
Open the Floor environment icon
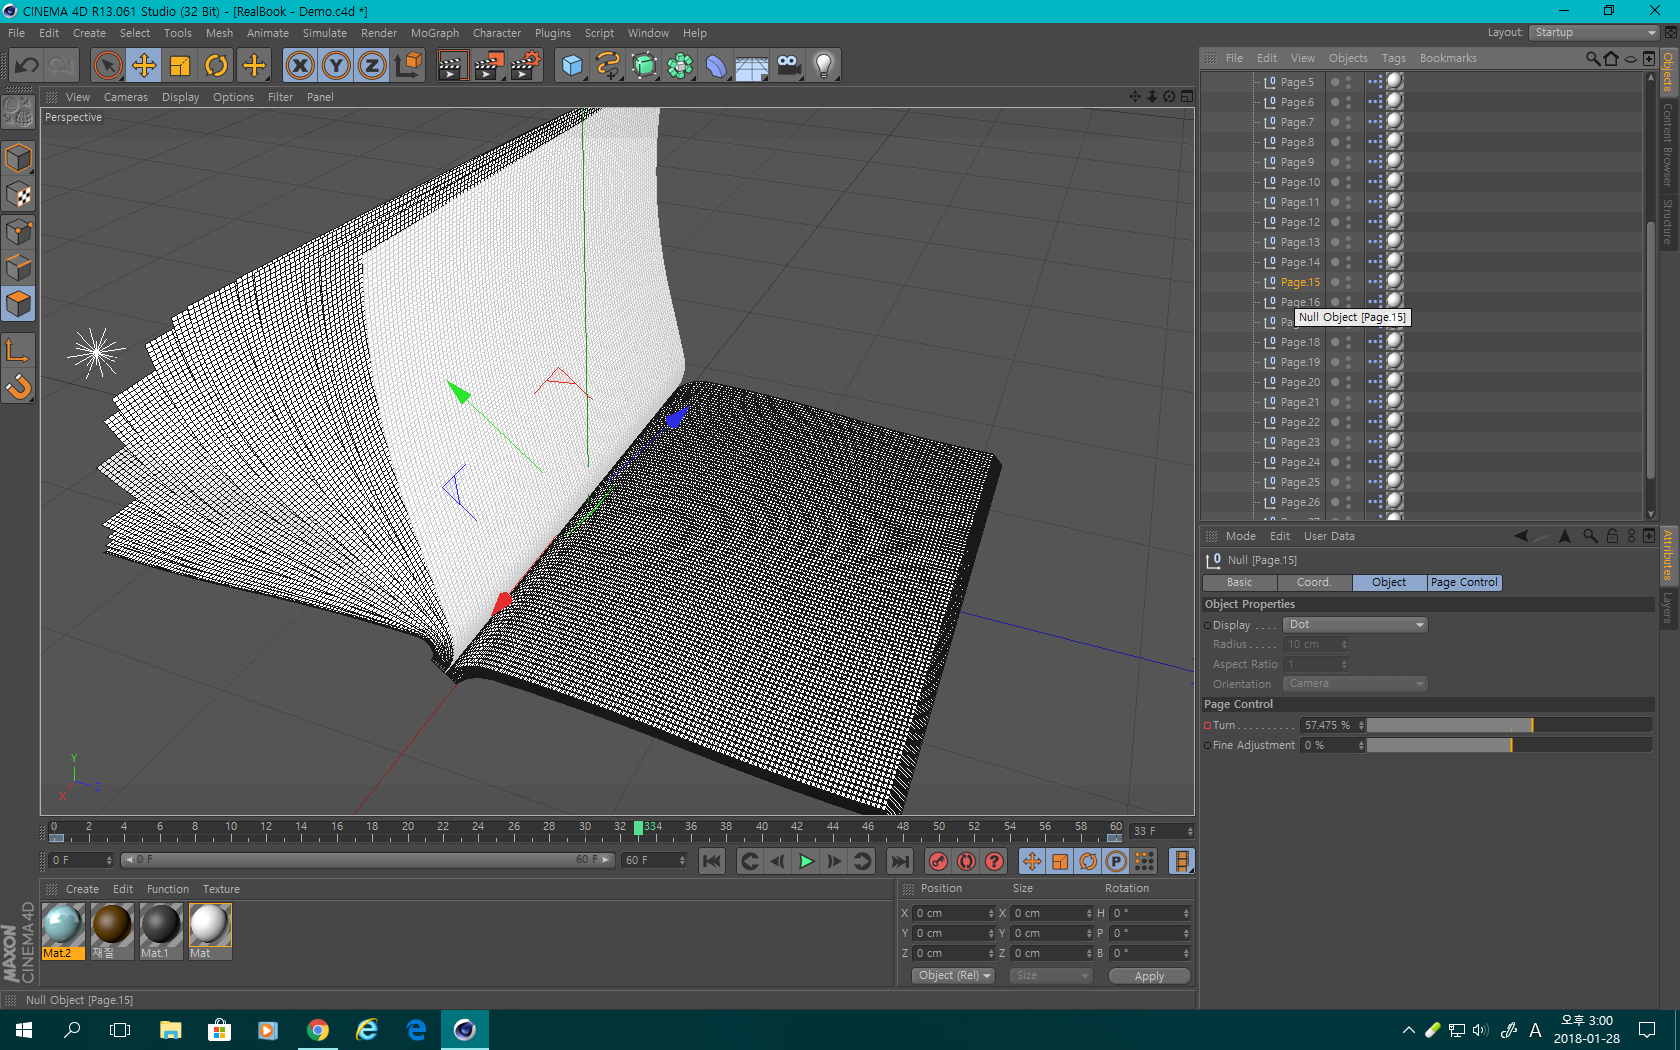click(x=752, y=66)
